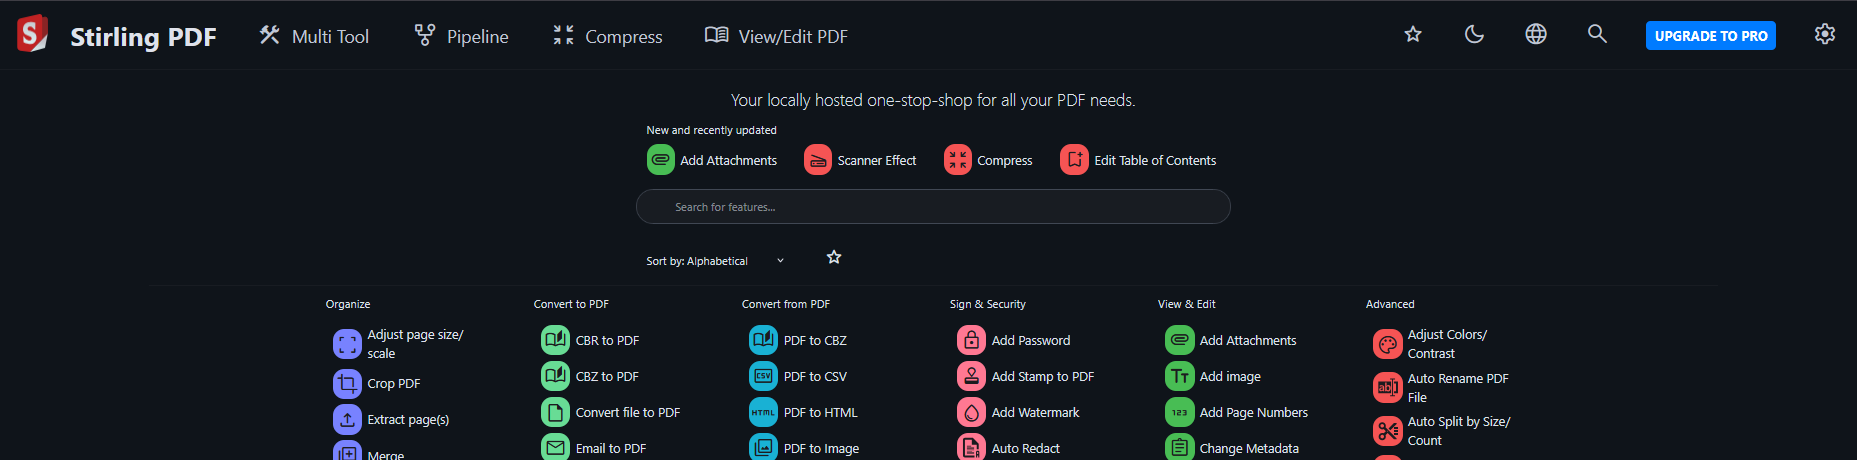Click the Scanner Effect icon

pyautogui.click(x=817, y=160)
